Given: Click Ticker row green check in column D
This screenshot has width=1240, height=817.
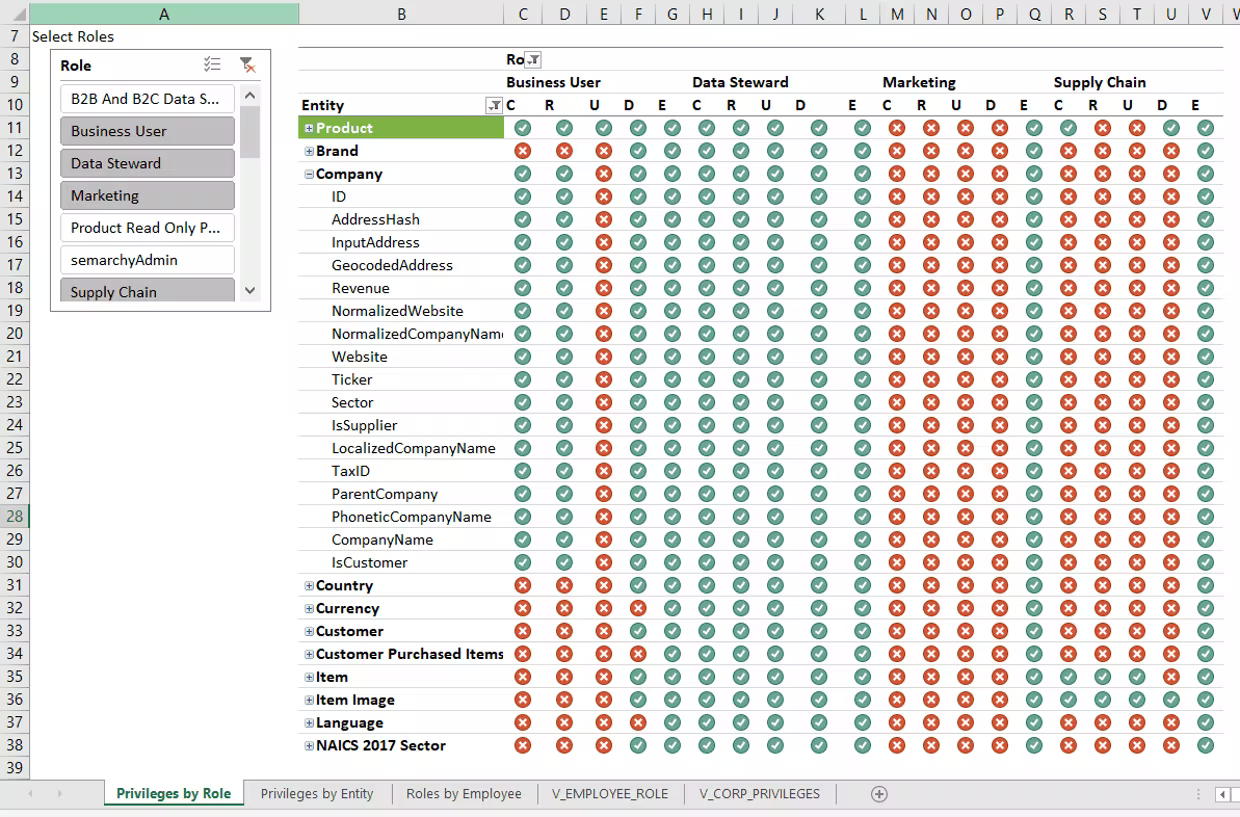Looking at the screenshot, I should tap(564, 380).
